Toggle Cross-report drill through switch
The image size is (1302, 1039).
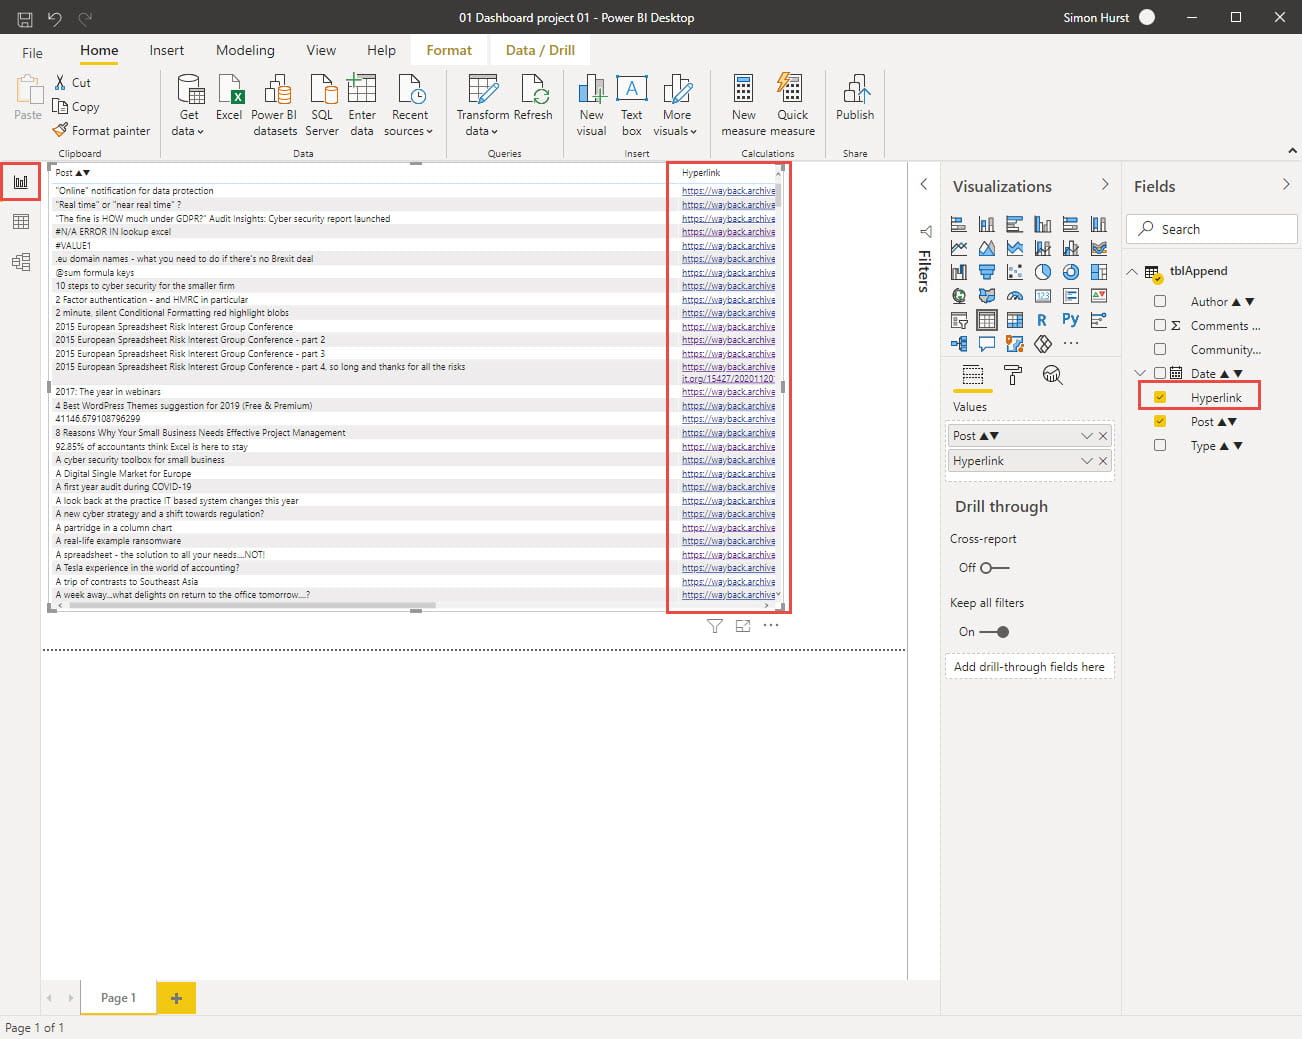(993, 568)
